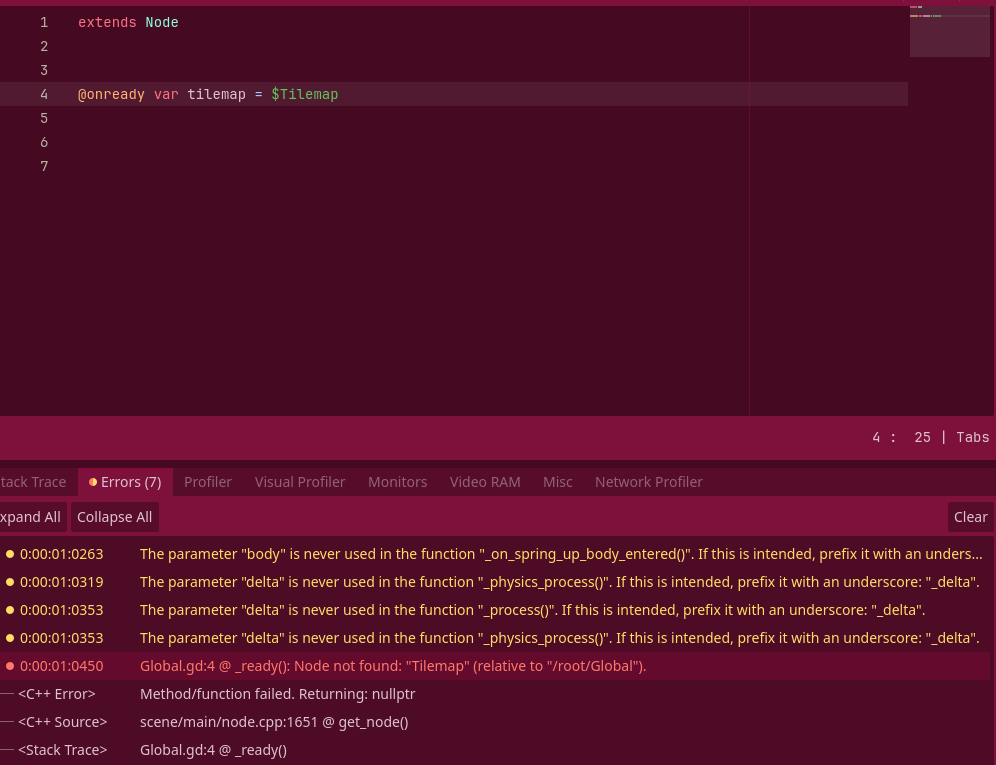The width and height of the screenshot is (996, 765).
Task: Select the C++ Source node.cpp:1651 row
Action: (495, 722)
